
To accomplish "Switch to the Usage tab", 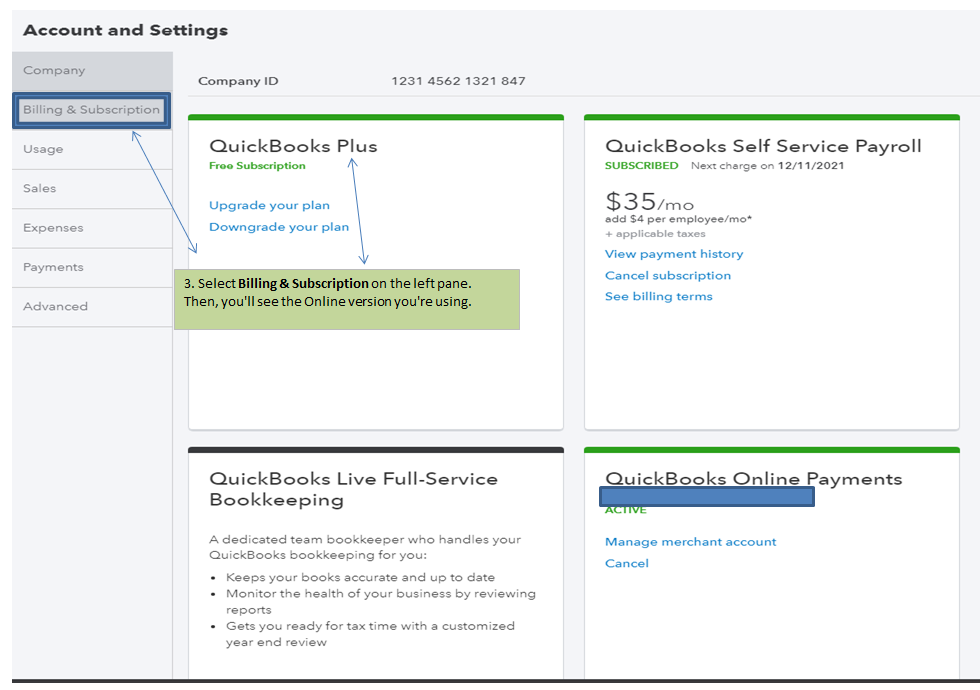I will pyautogui.click(x=43, y=149).
